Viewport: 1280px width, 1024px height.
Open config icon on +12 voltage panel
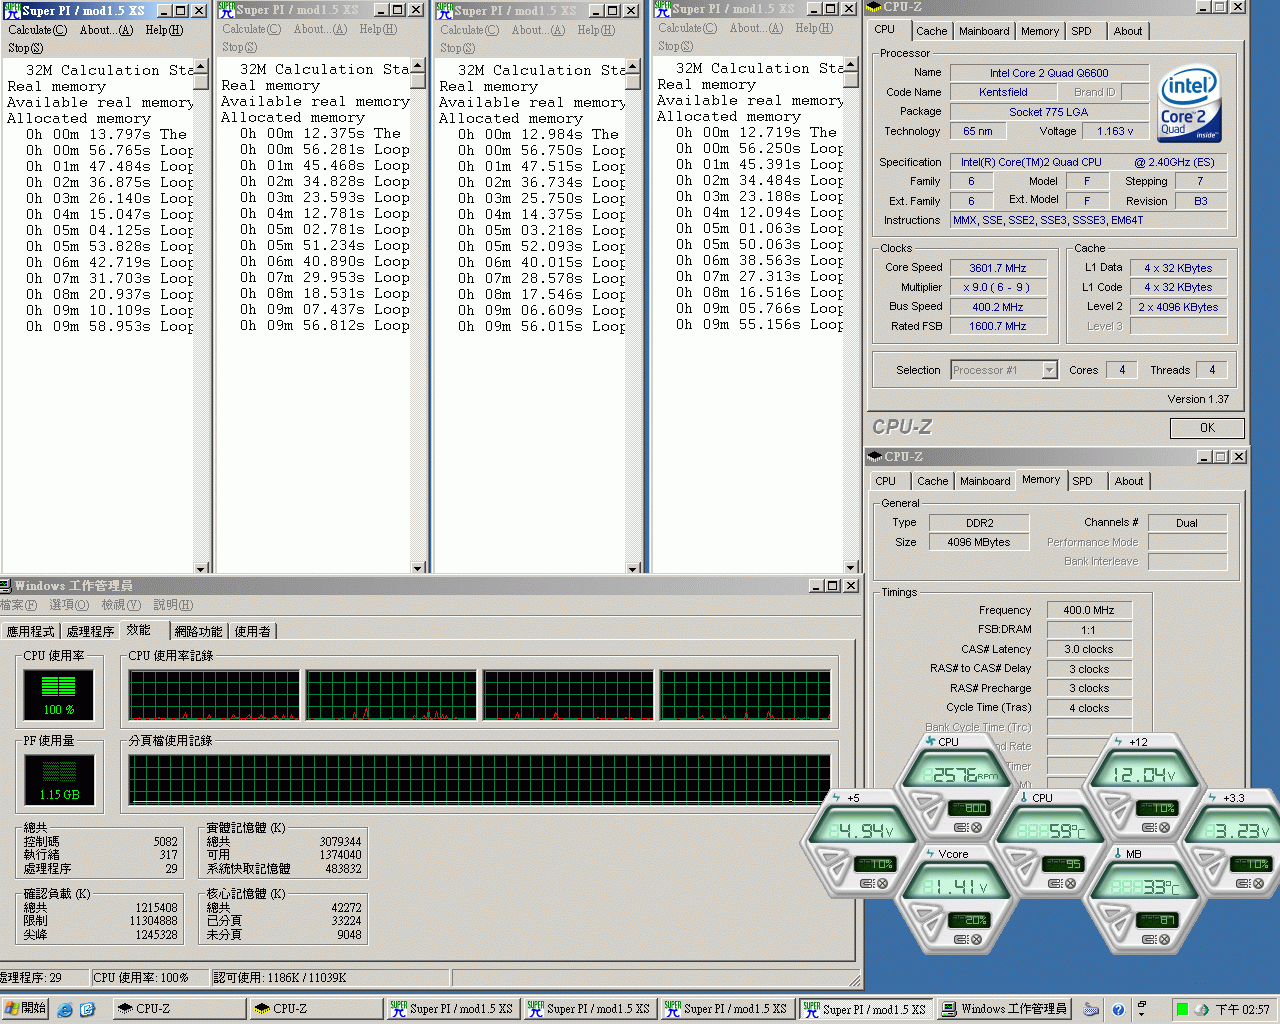1148,827
